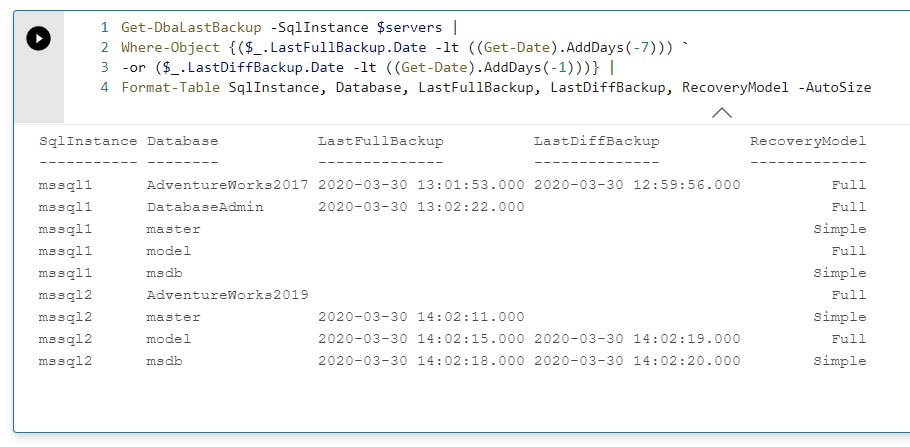Click the Database column header in output
Image resolution: width=910 pixels, height=447 pixels.
tap(182, 141)
